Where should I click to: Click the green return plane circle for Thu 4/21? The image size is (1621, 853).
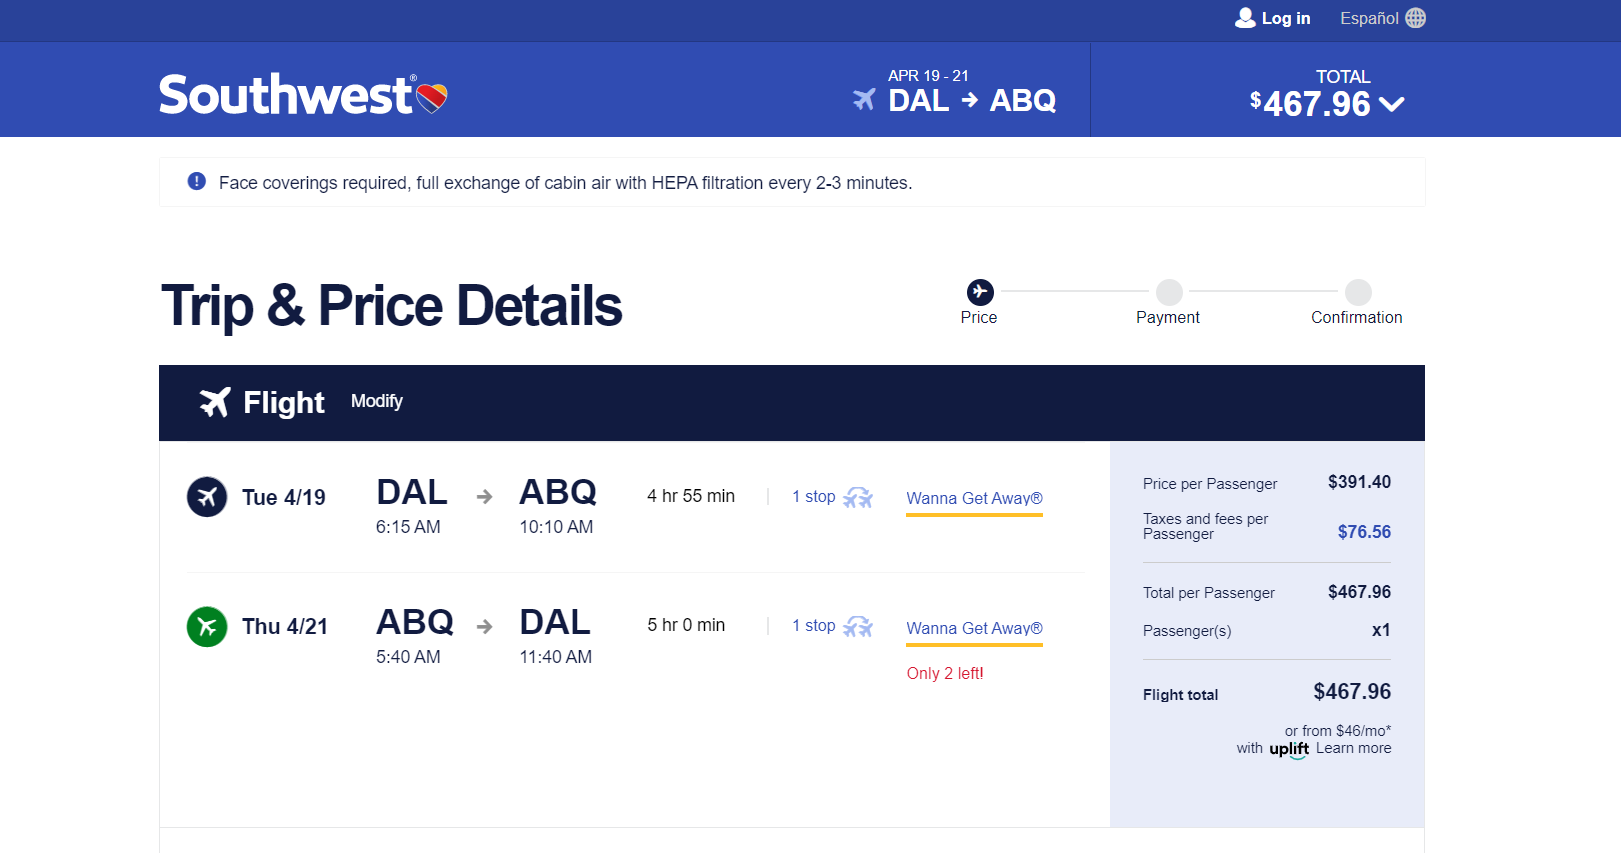point(207,627)
